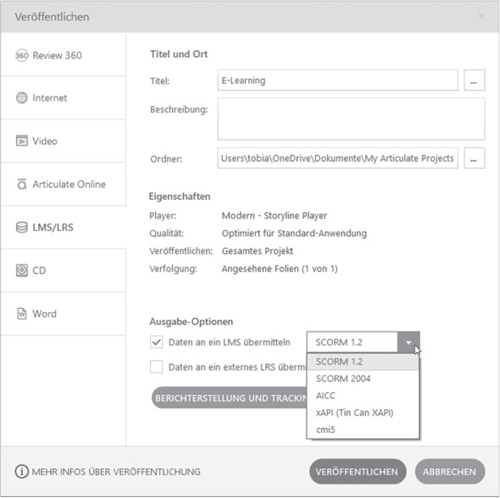Uncheck Daten an ein LMS übermitteln

coord(156,342)
